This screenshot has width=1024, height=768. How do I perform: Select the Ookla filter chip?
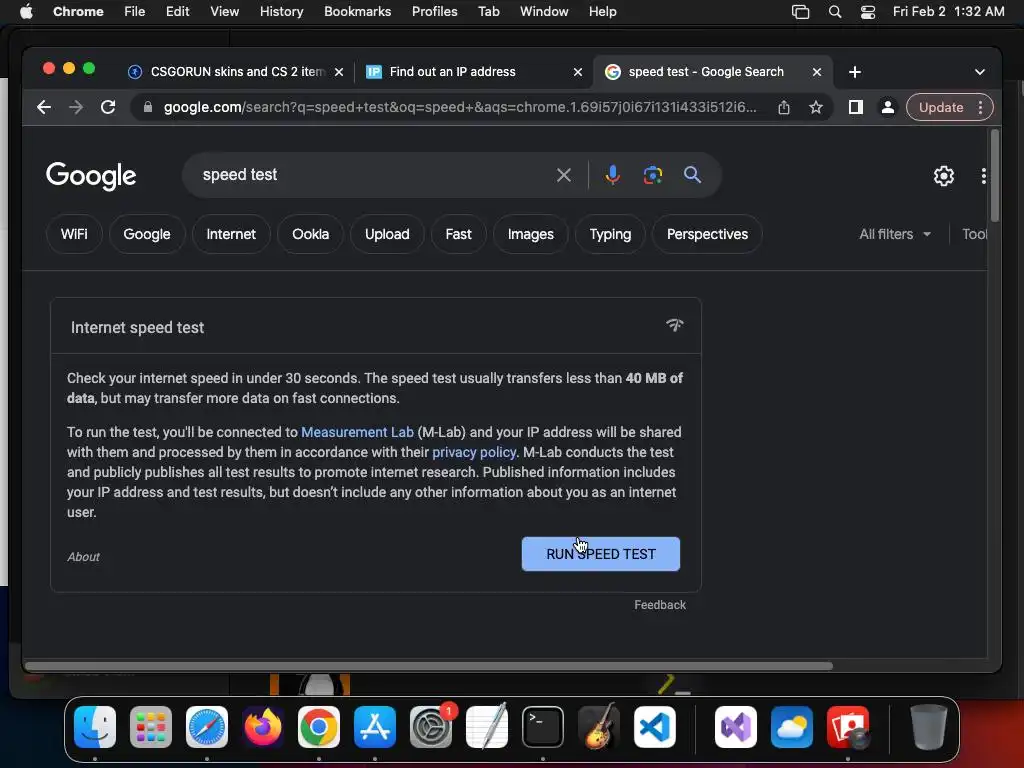[310, 234]
